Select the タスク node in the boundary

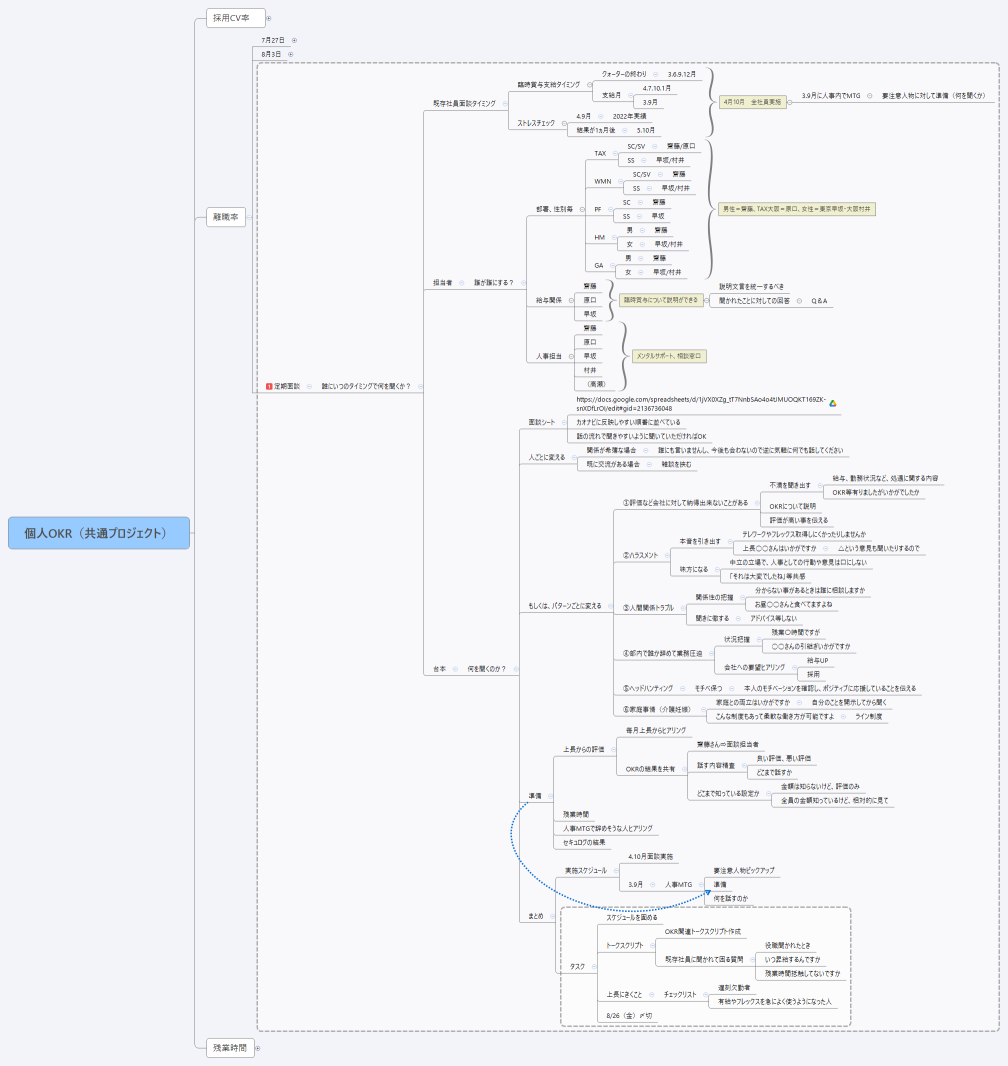coord(578,966)
